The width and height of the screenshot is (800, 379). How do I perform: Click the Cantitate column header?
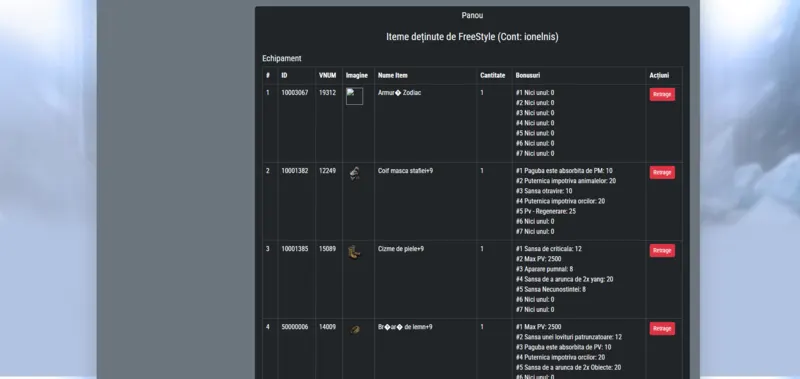tap(492, 75)
